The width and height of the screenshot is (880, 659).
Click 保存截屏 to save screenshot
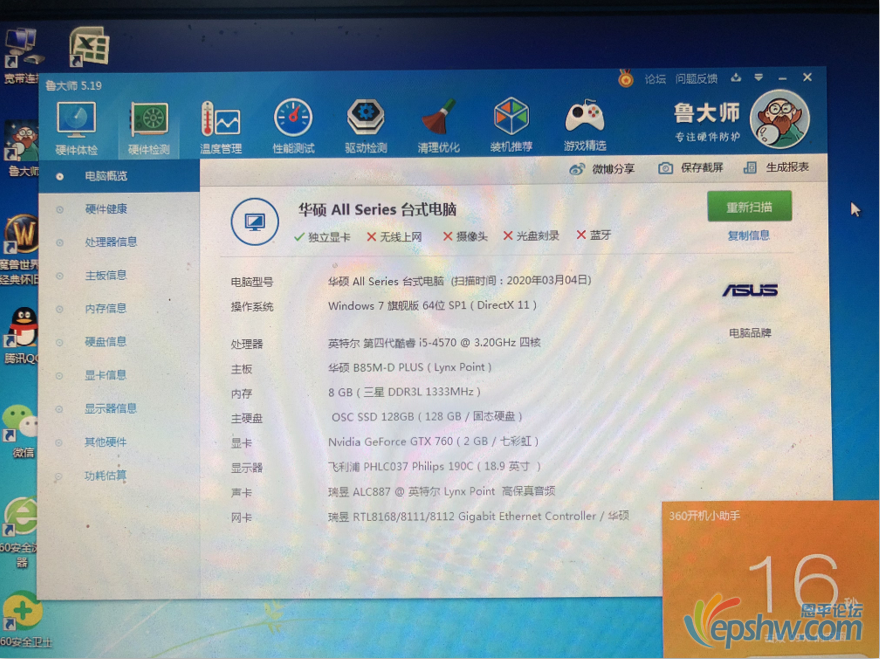(x=690, y=168)
